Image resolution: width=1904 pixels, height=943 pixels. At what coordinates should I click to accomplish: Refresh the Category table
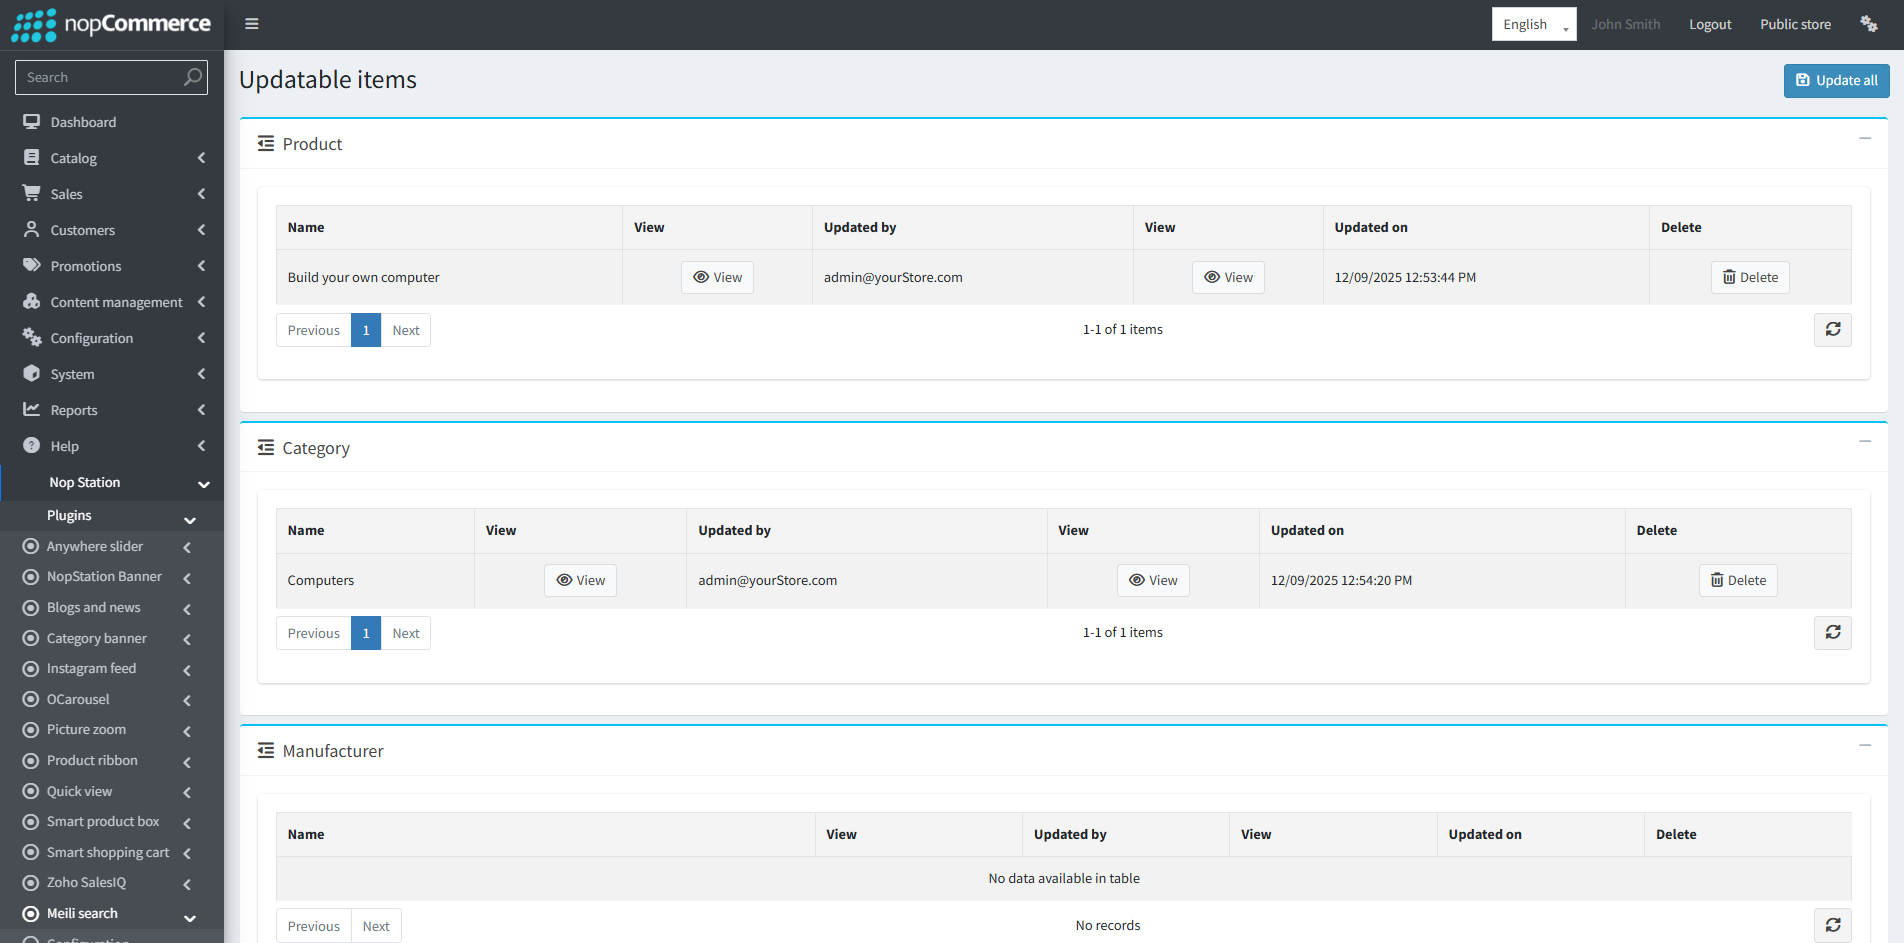tap(1832, 633)
